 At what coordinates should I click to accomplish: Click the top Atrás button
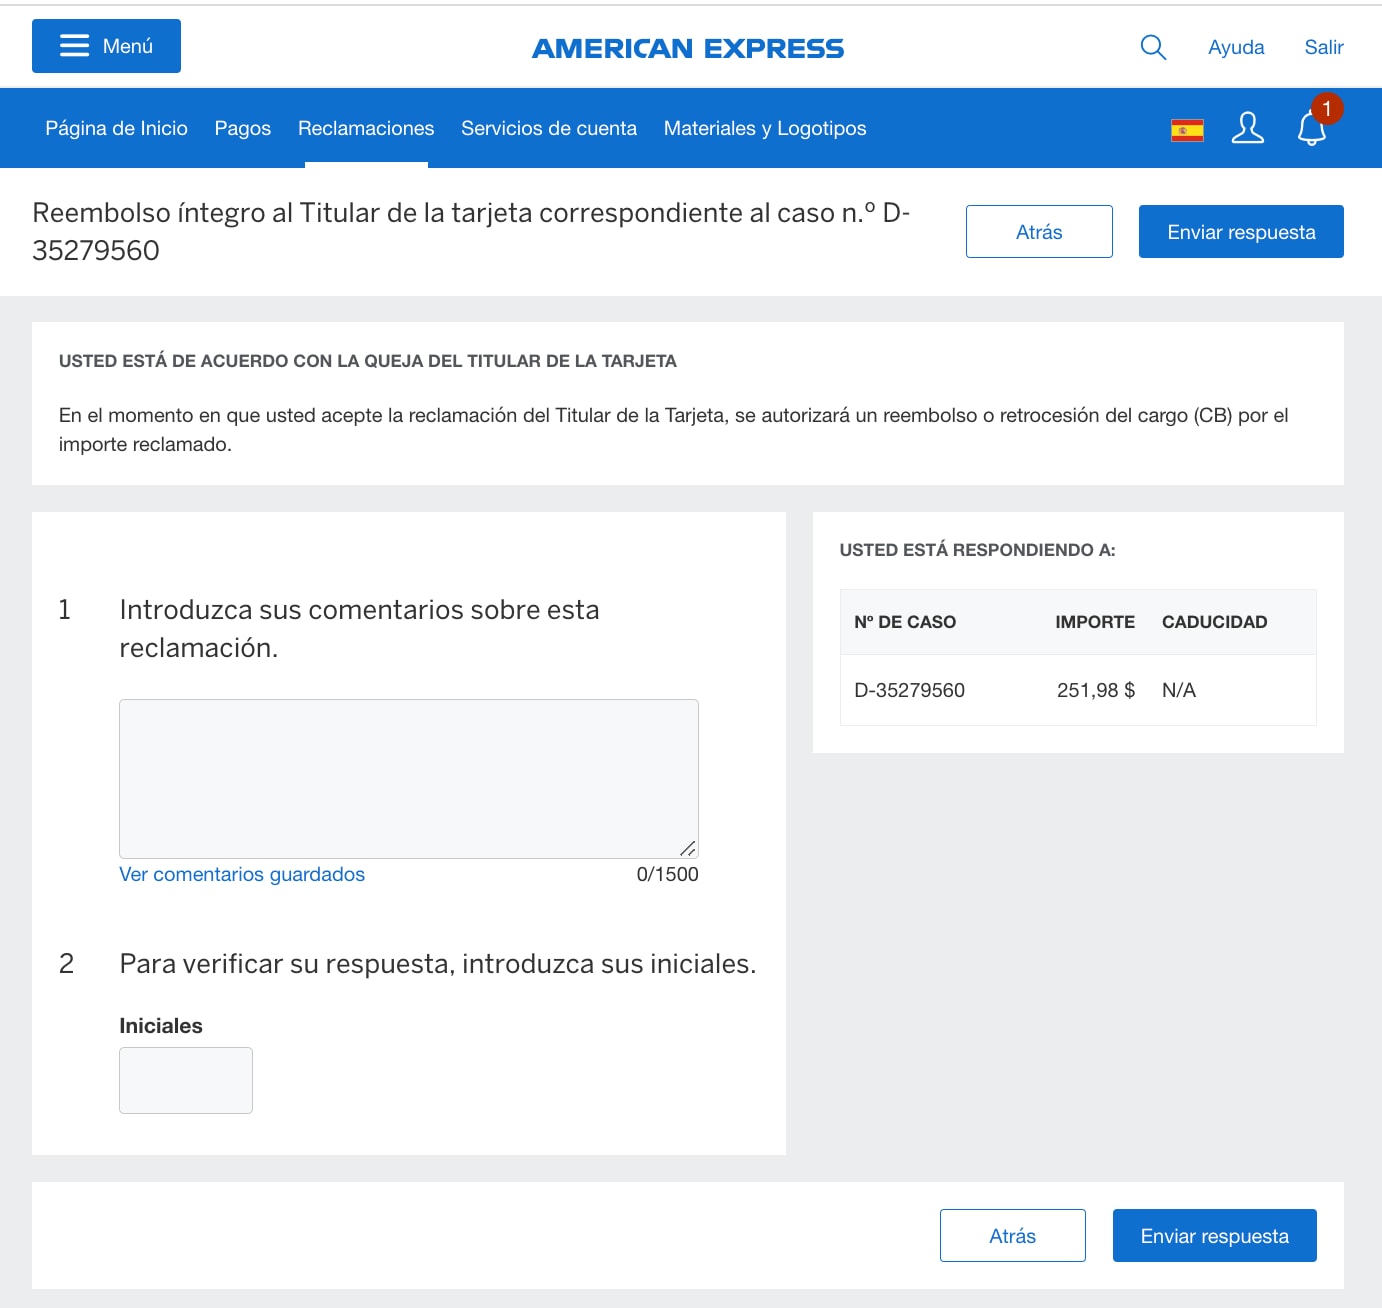pyautogui.click(x=1039, y=231)
